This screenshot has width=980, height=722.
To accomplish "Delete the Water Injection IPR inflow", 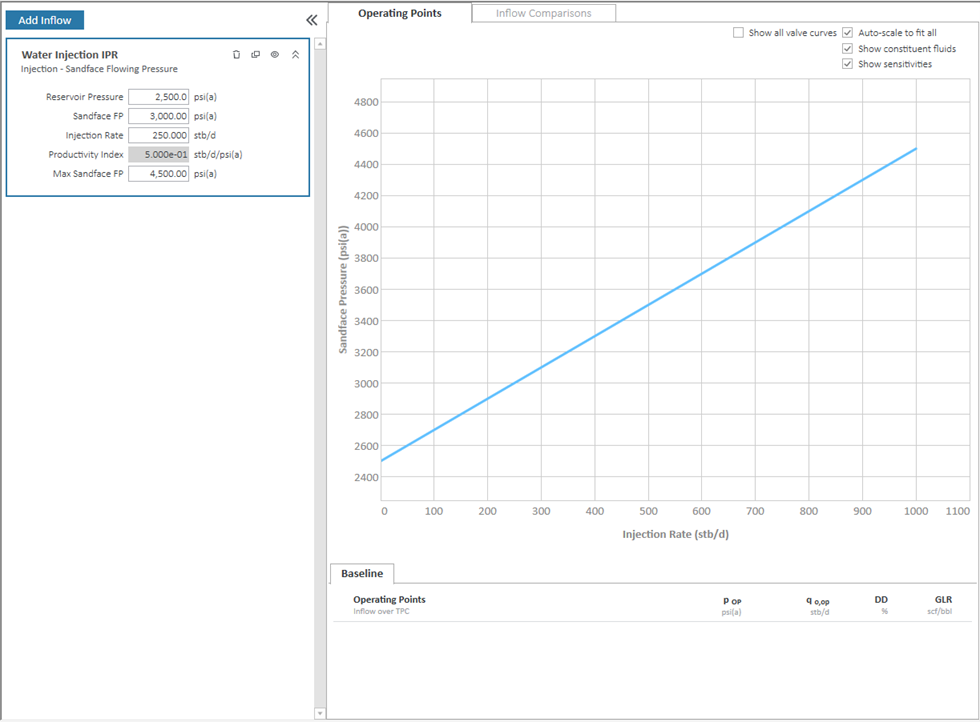I will [236, 55].
